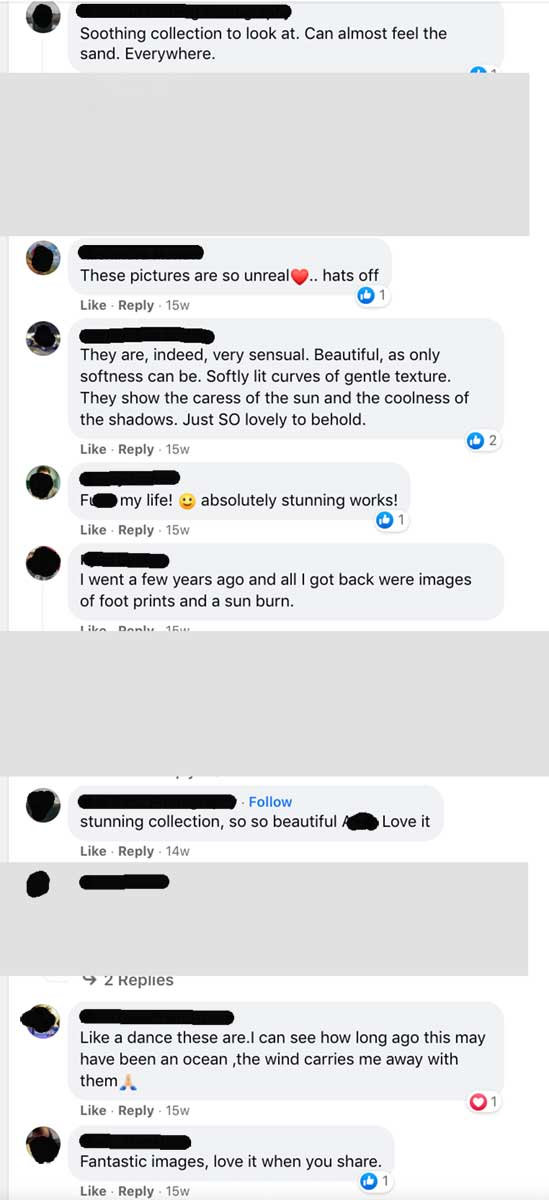The height and width of the screenshot is (1200, 549).
Task: Click the like reaction icon on 'These pictures are so unreal'
Action: pyautogui.click(x=366, y=295)
